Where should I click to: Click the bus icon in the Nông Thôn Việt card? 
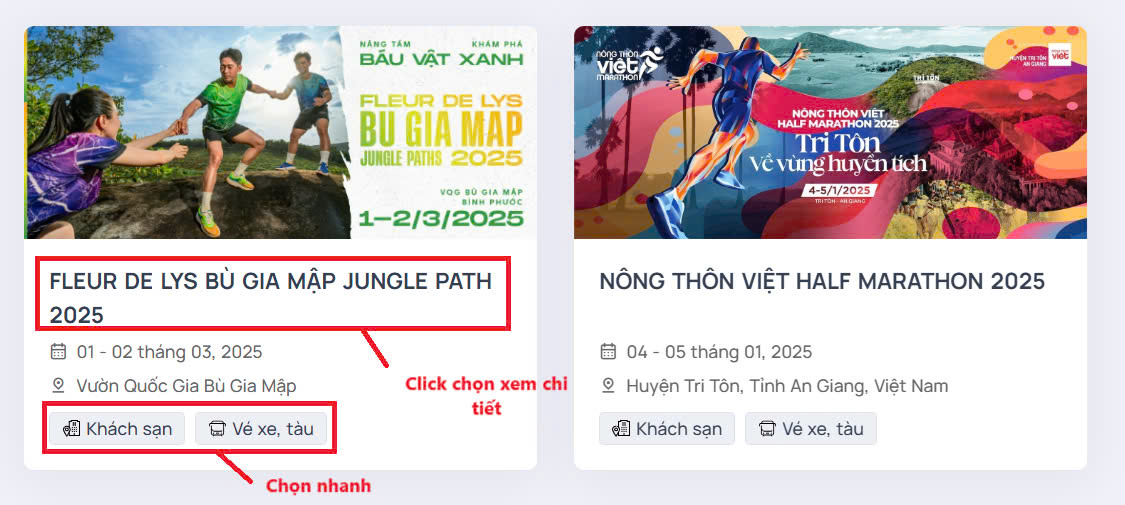767,429
